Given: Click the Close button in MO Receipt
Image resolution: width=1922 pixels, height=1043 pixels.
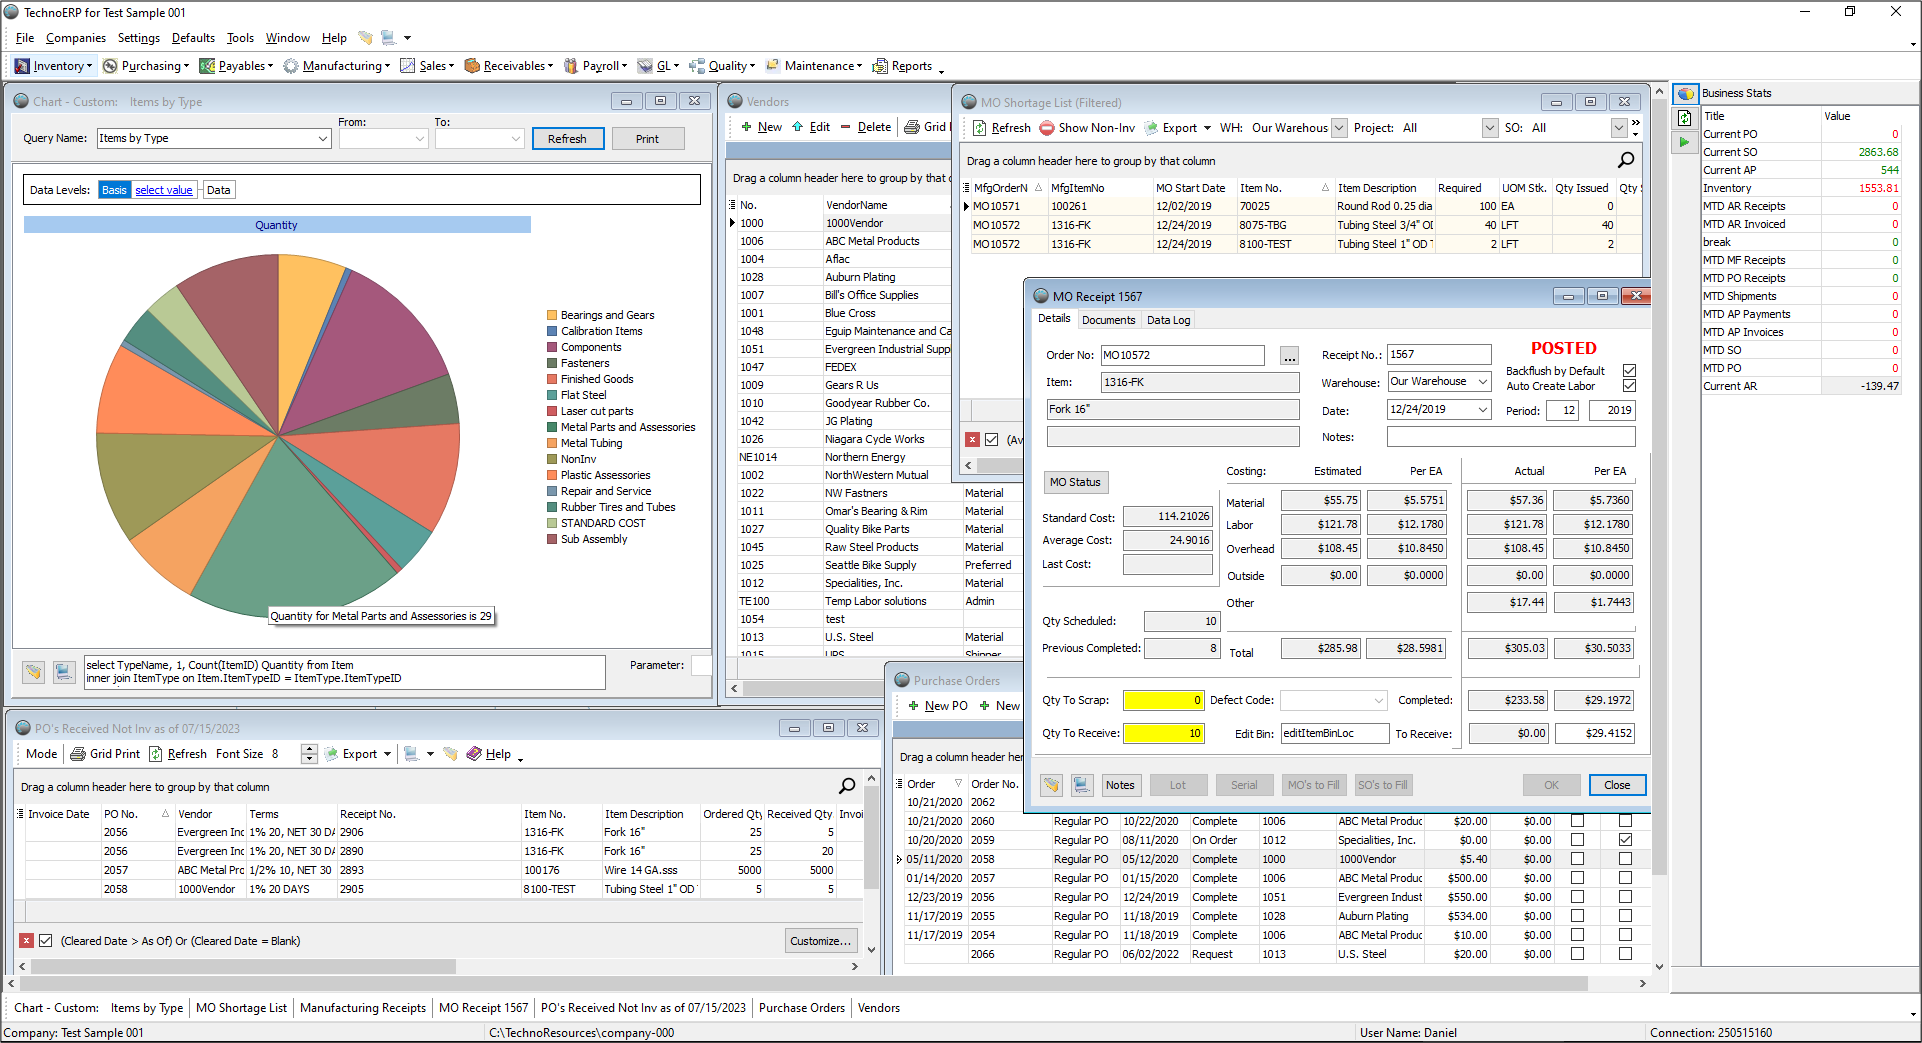Looking at the screenshot, I should click(x=1616, y=785).
